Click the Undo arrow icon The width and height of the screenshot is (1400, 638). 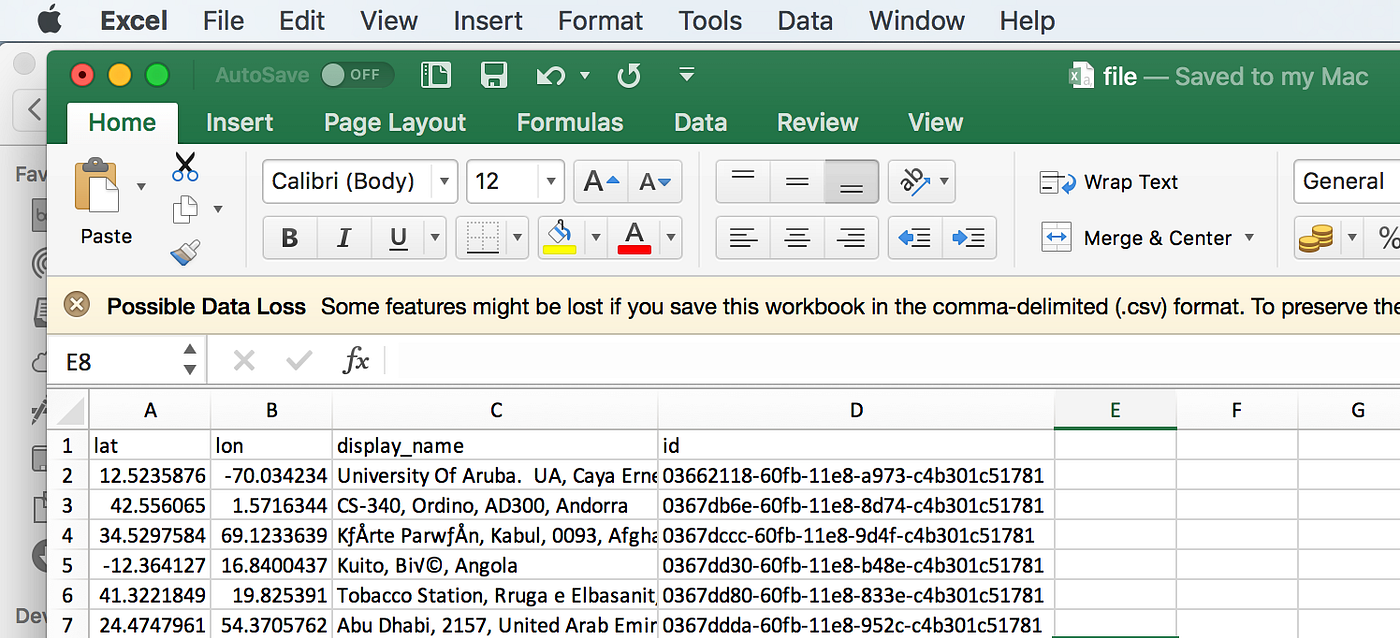[x=551, y=75]
